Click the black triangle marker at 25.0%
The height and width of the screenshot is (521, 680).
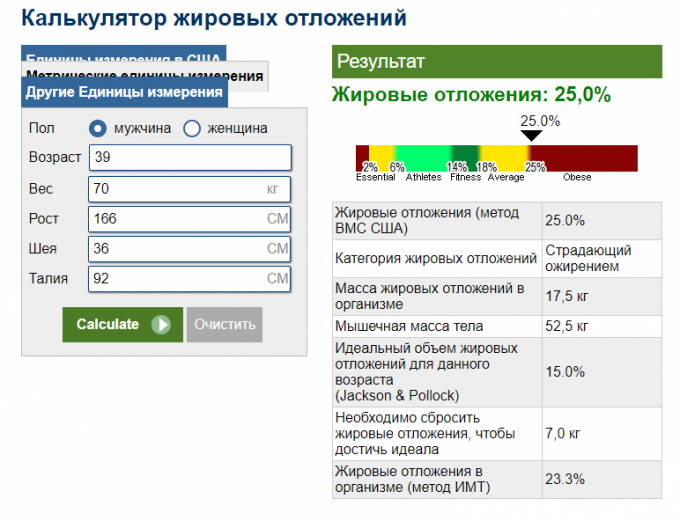pyautogui.click(x=532, y=135)
